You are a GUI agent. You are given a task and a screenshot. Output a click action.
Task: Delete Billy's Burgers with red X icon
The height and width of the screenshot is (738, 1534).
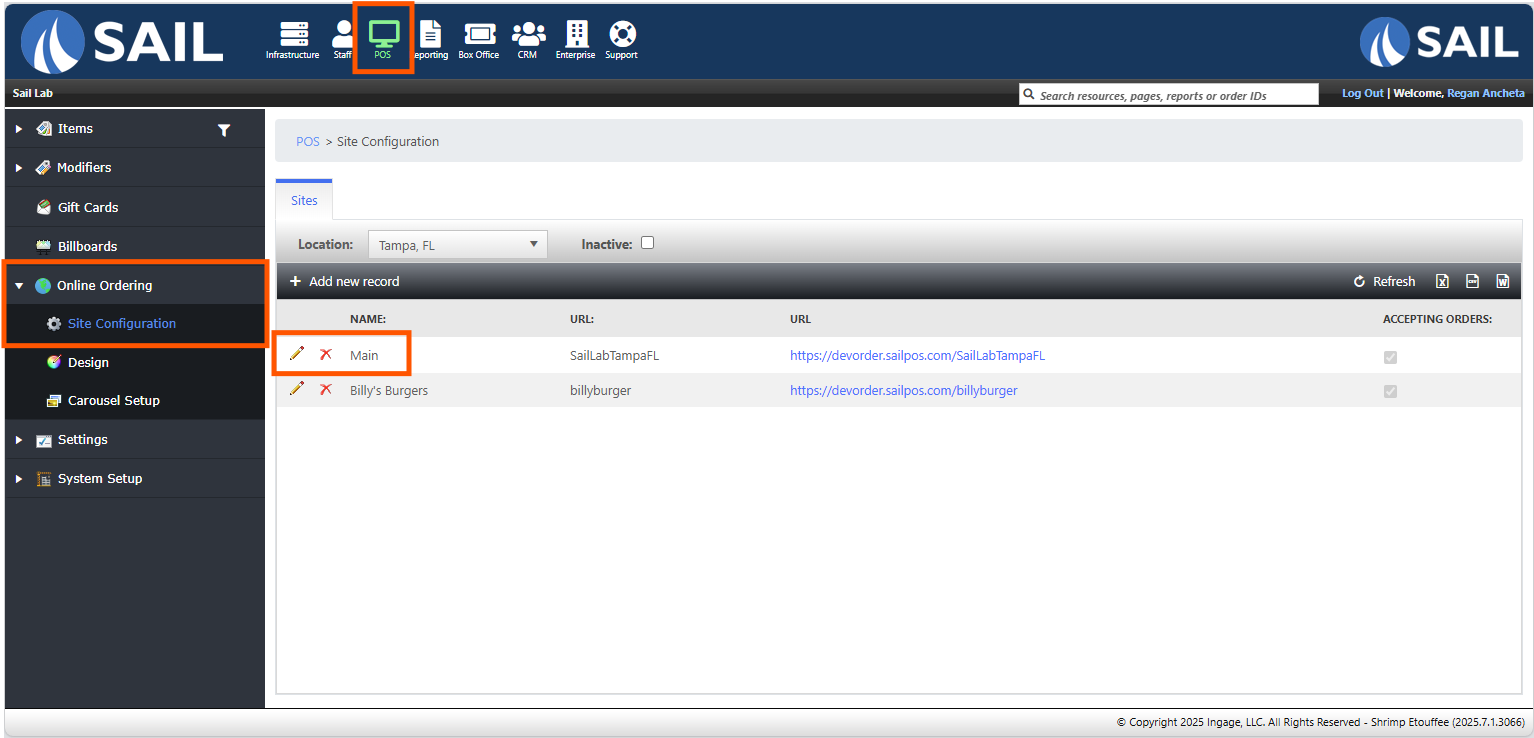pyautogui.click(x=325, y=389)
